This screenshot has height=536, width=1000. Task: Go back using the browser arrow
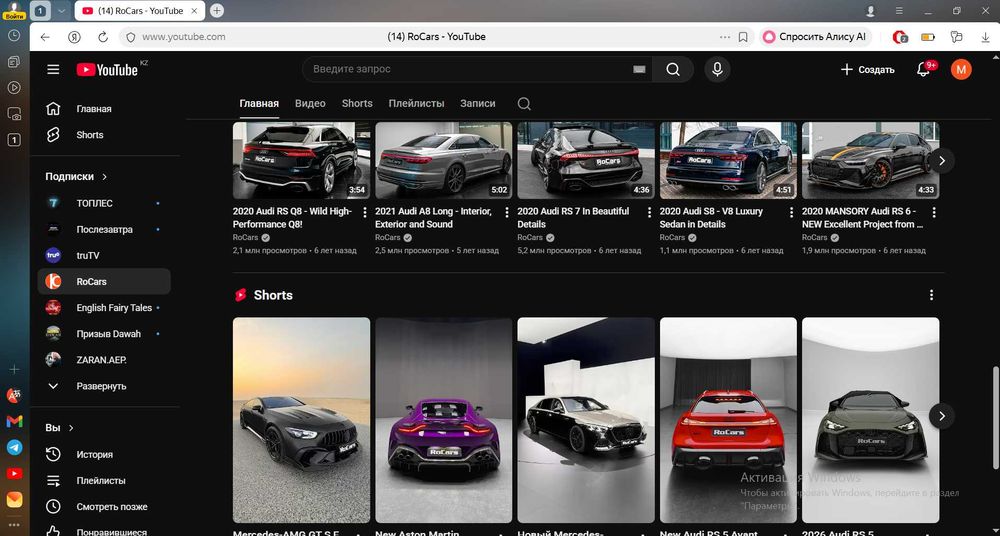(45, 37)
